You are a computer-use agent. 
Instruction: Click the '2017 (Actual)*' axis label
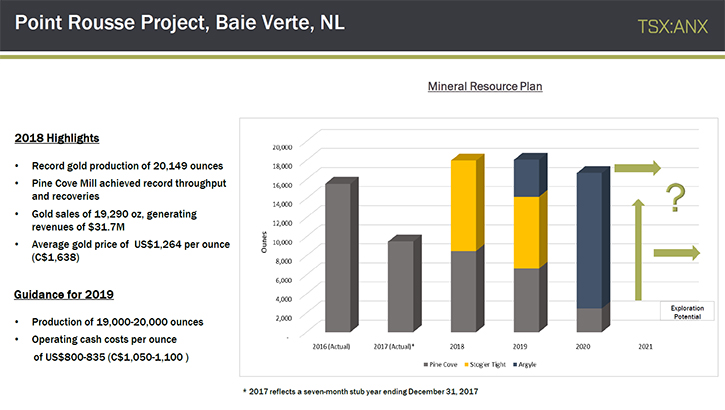(394, 346)
